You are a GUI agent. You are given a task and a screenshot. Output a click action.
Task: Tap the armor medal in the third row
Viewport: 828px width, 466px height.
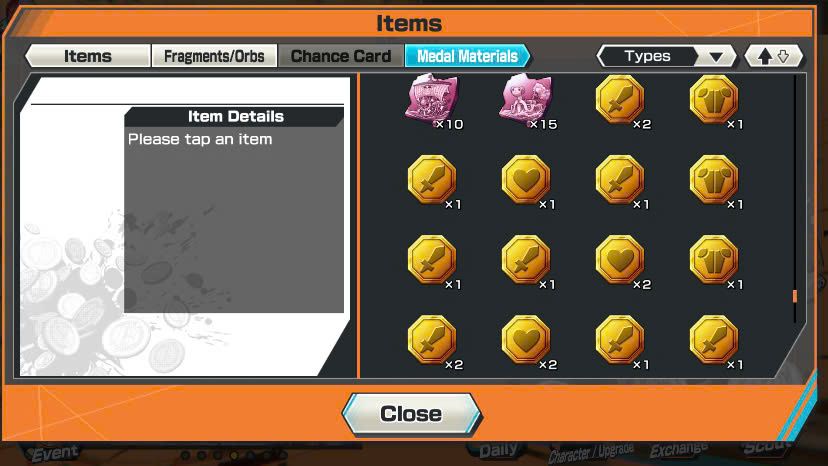point(714,260)
